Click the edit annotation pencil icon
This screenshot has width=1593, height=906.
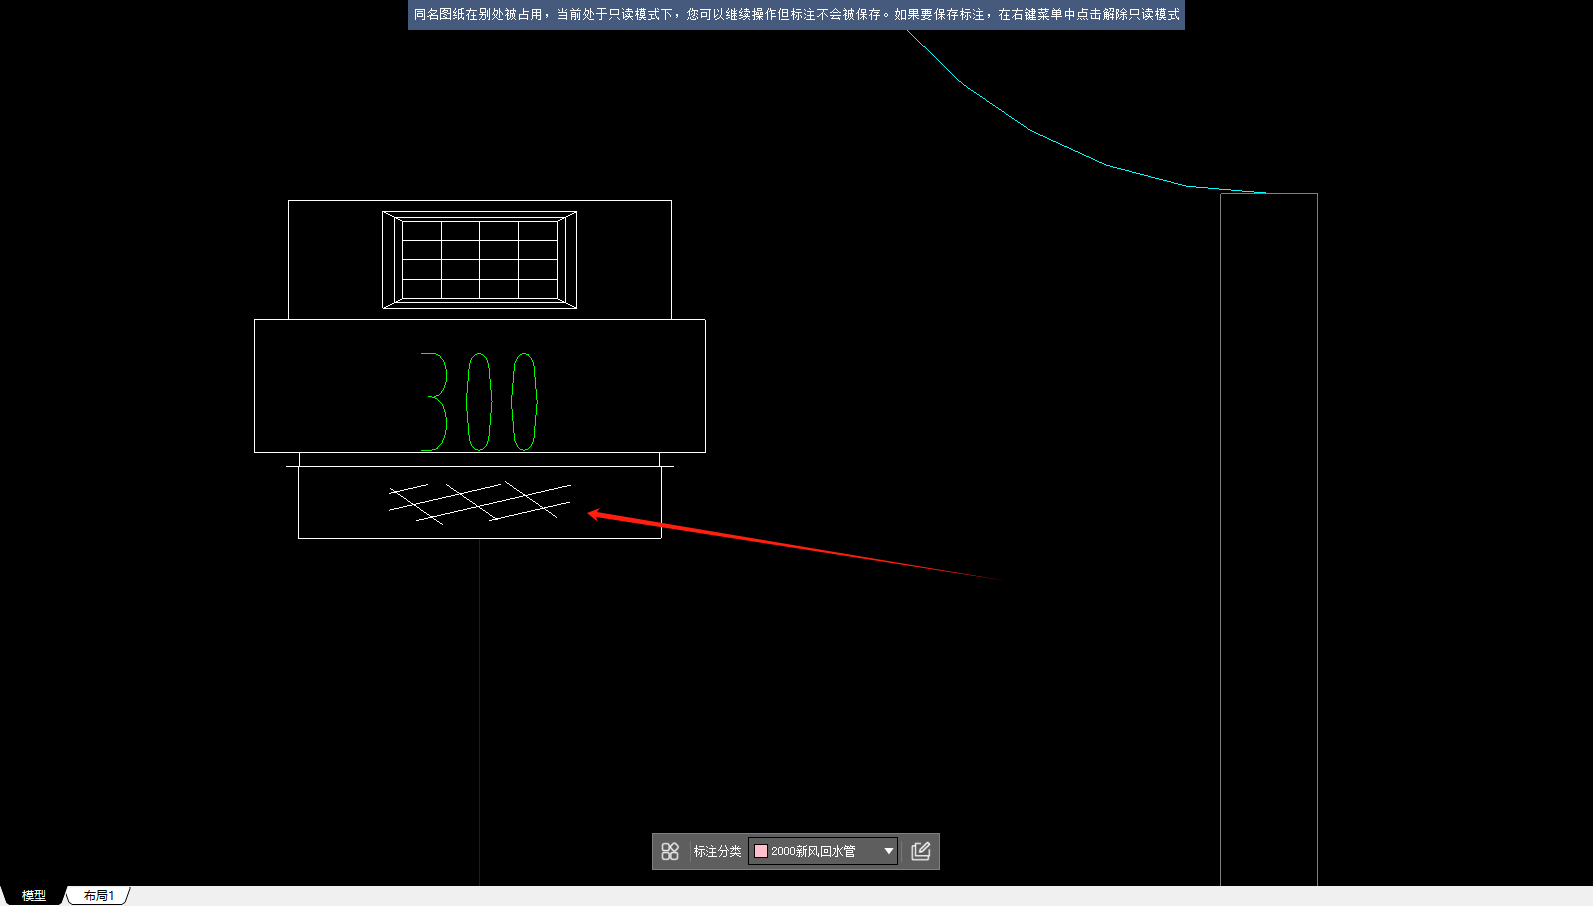[921, 851]
